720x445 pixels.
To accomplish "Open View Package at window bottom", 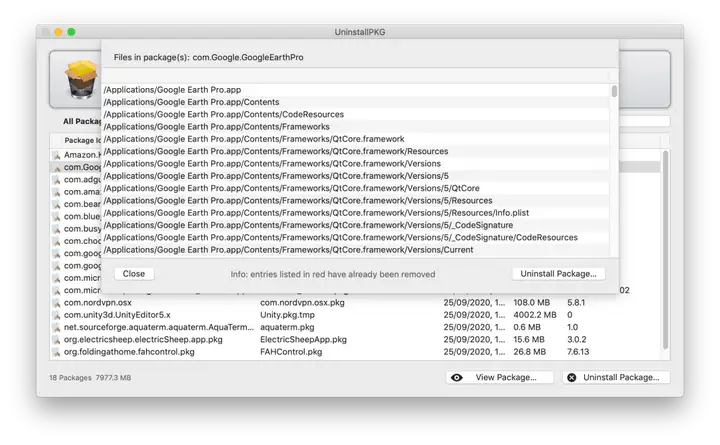I will tap(499, 377).
